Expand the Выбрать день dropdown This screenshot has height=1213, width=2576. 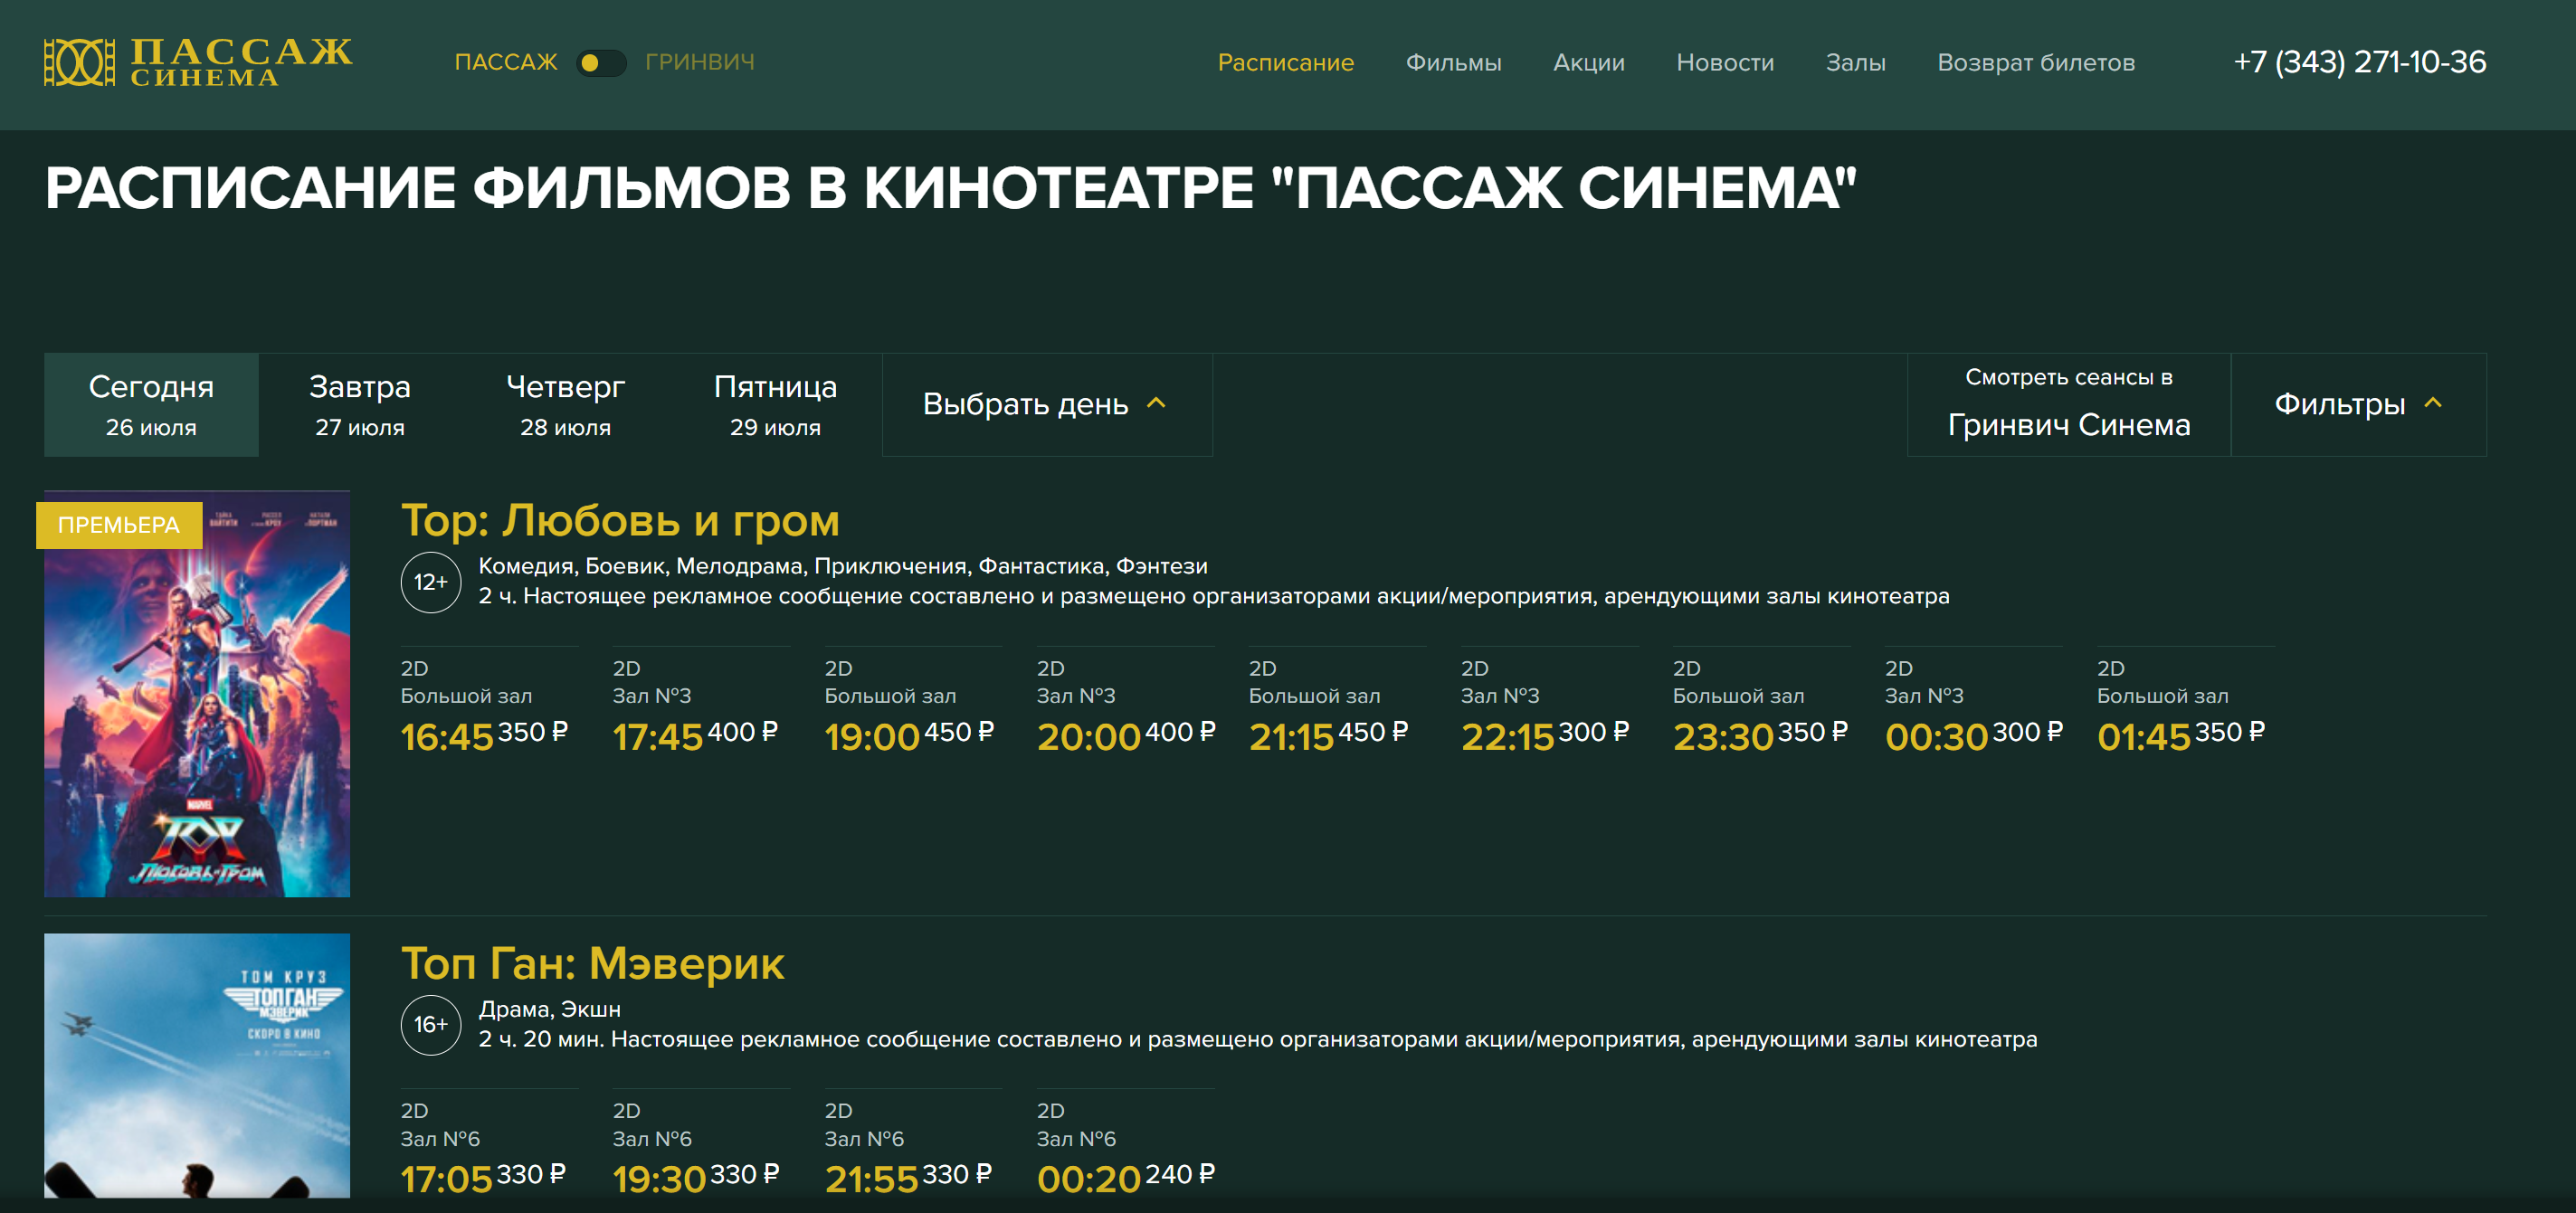coord(1046,404)
